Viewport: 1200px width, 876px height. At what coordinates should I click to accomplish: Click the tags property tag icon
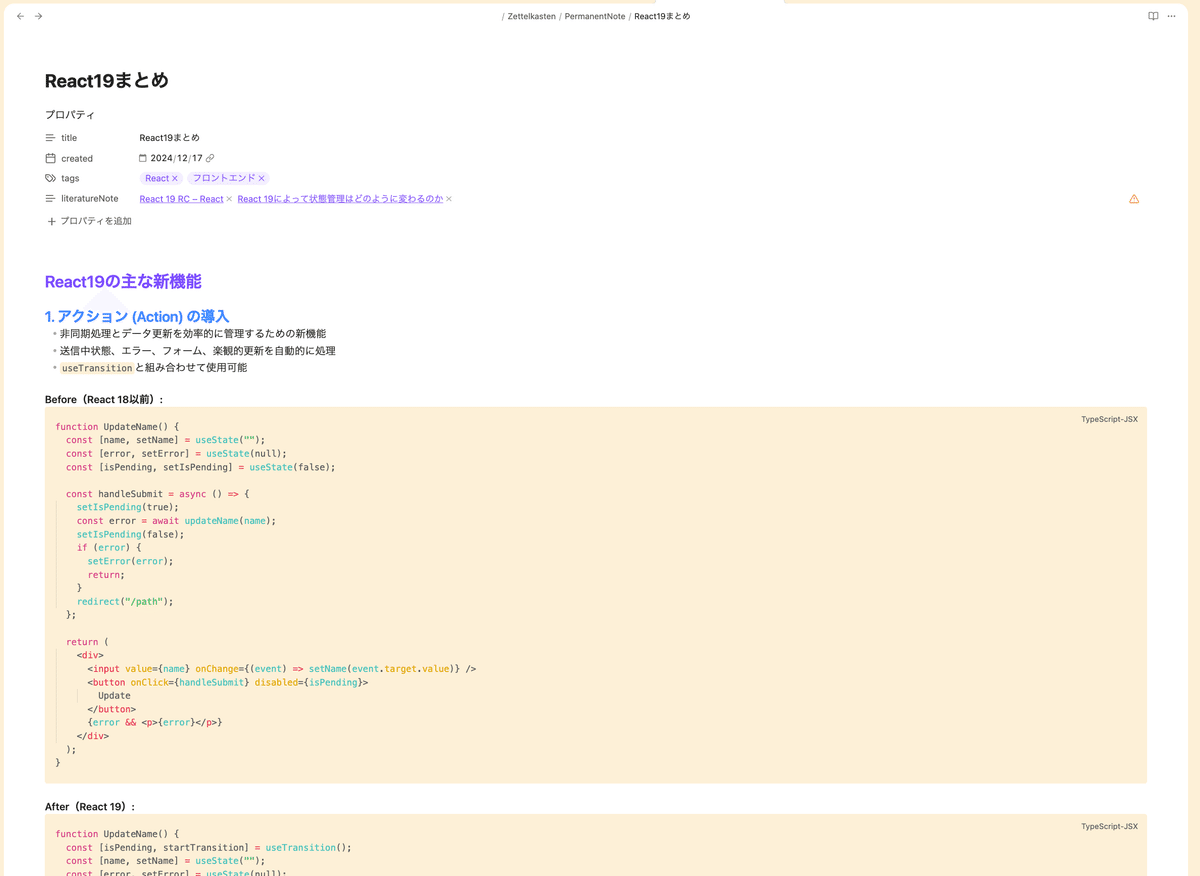point(50,178)
